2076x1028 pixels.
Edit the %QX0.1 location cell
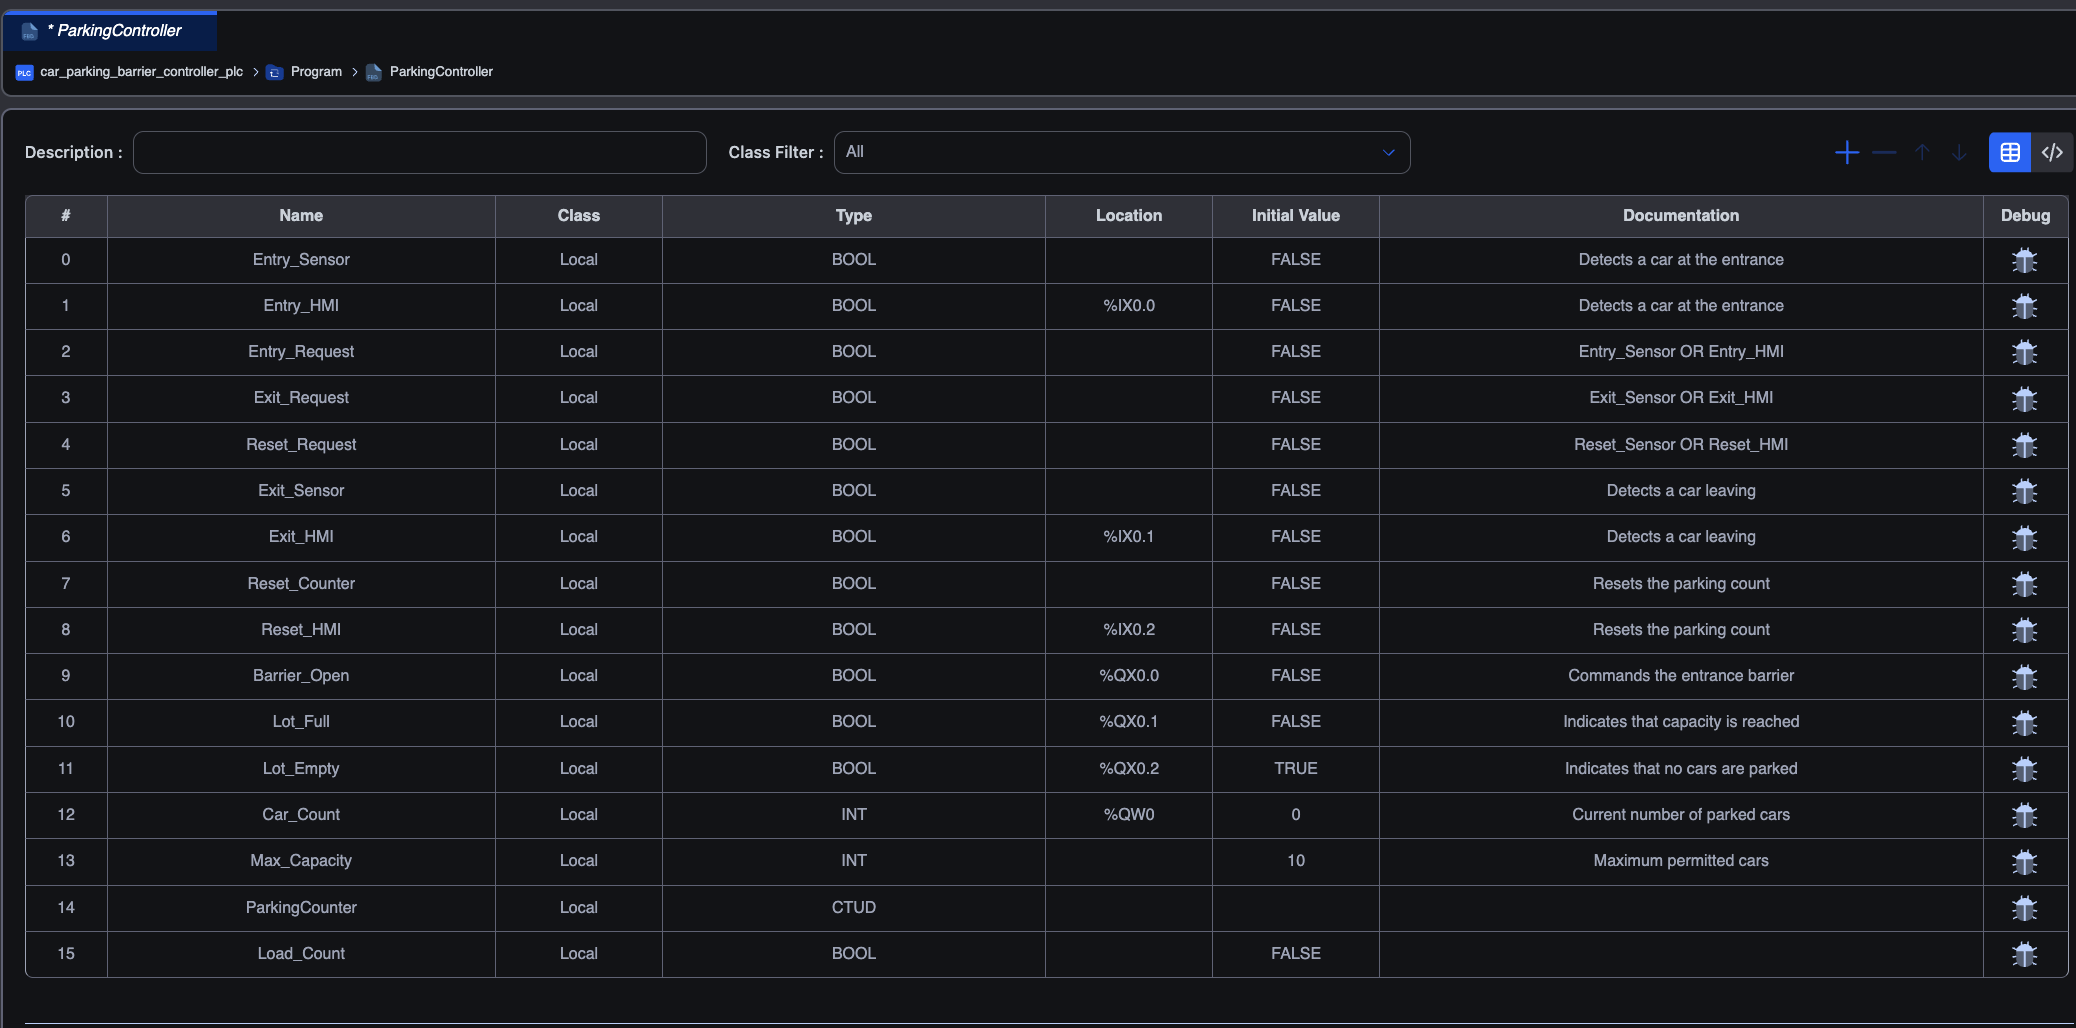1129,722
